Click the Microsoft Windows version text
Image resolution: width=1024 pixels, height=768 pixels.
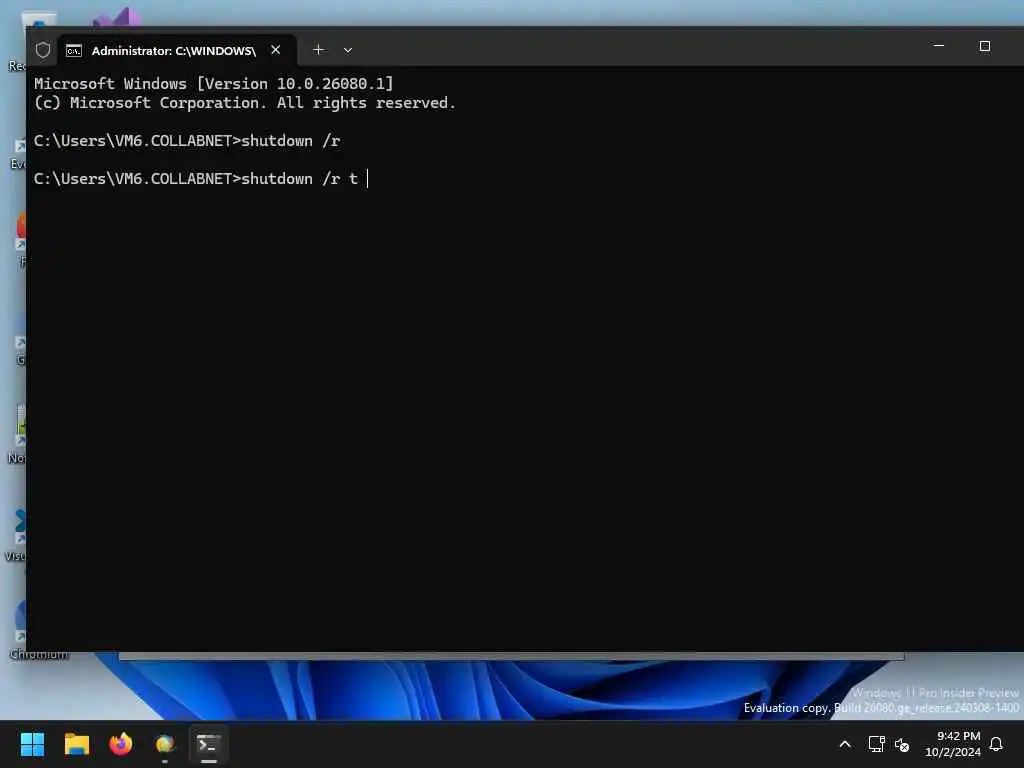[x=214, y=84]
